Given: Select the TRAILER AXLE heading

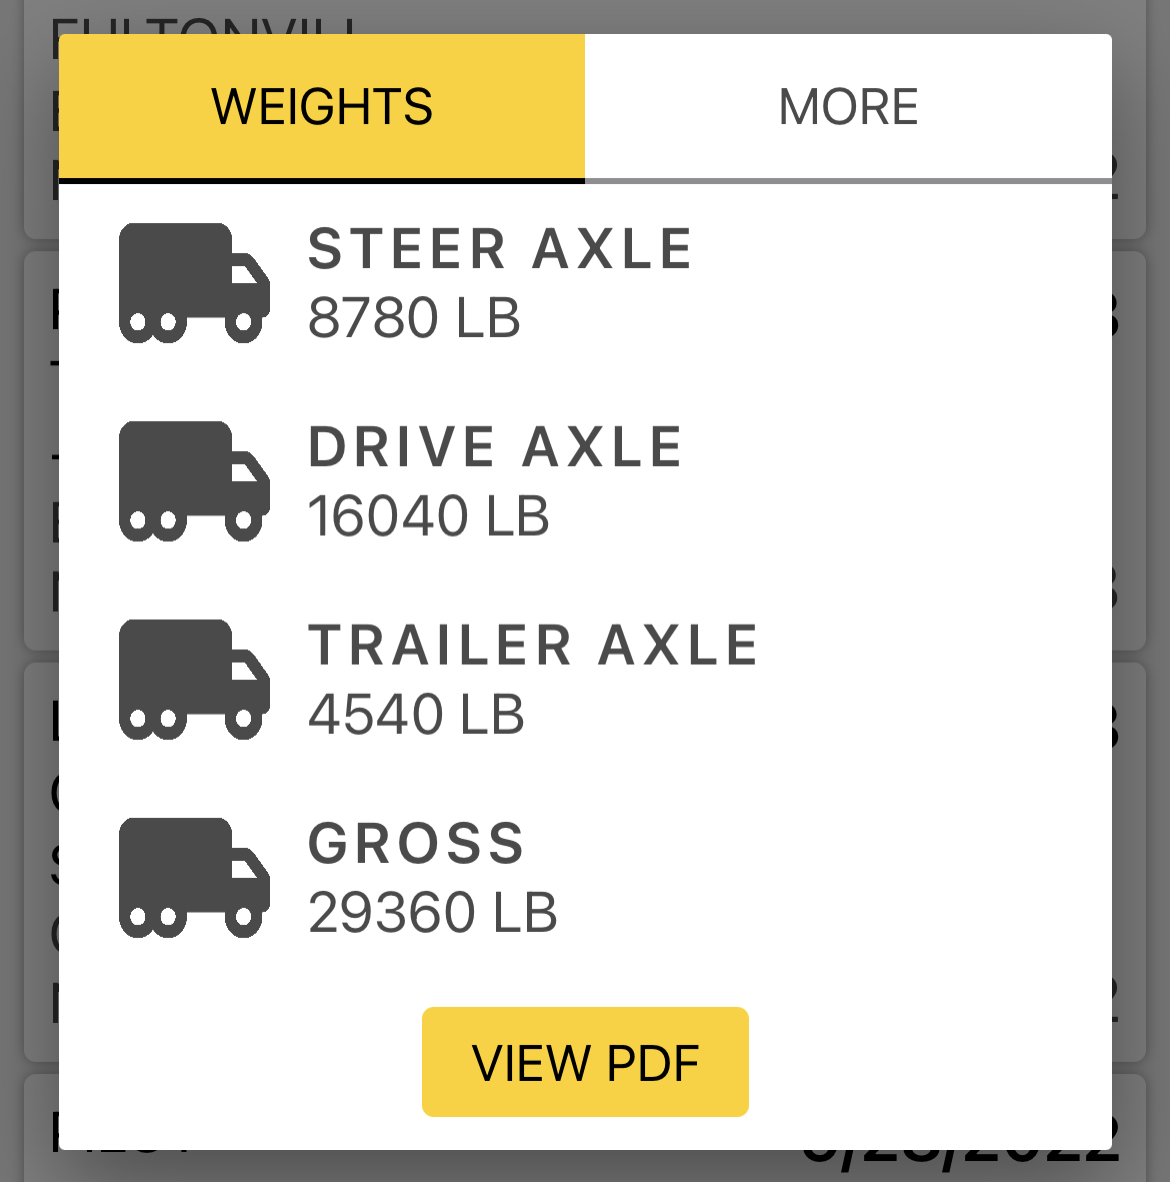Looking at the screenshot, I should point(533,645).
